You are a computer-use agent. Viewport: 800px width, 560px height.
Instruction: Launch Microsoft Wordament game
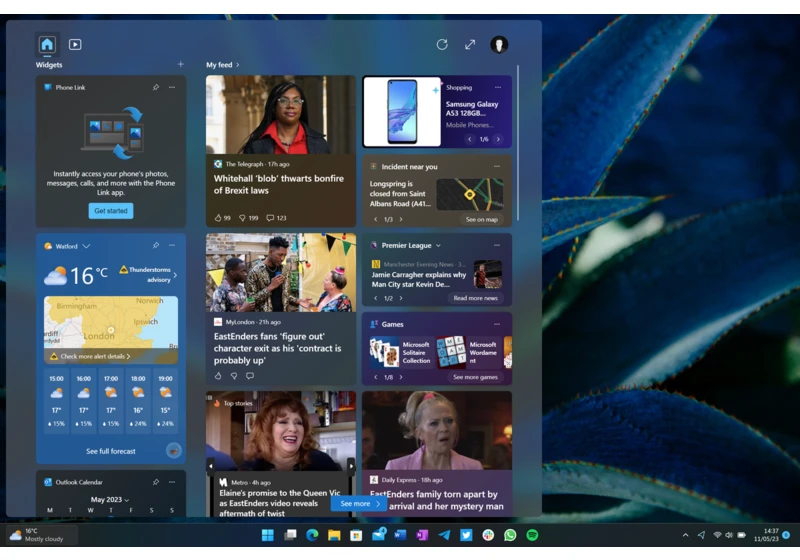click(468, 352)
